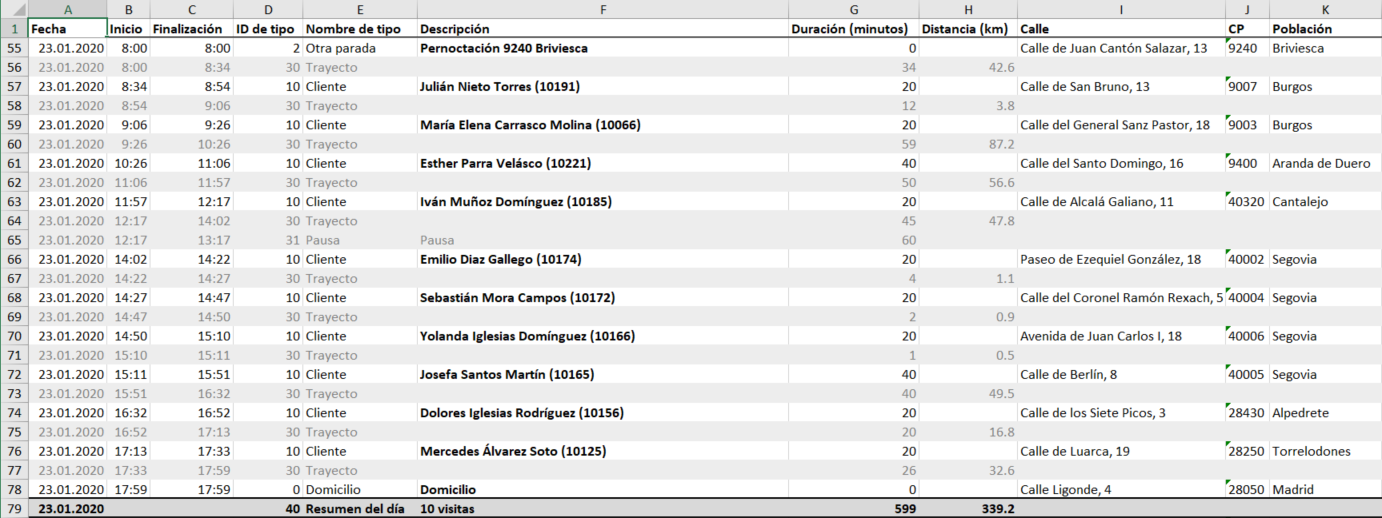Click column H header letter
Viewport: 1382px width, 518px height.
point(967,9)
